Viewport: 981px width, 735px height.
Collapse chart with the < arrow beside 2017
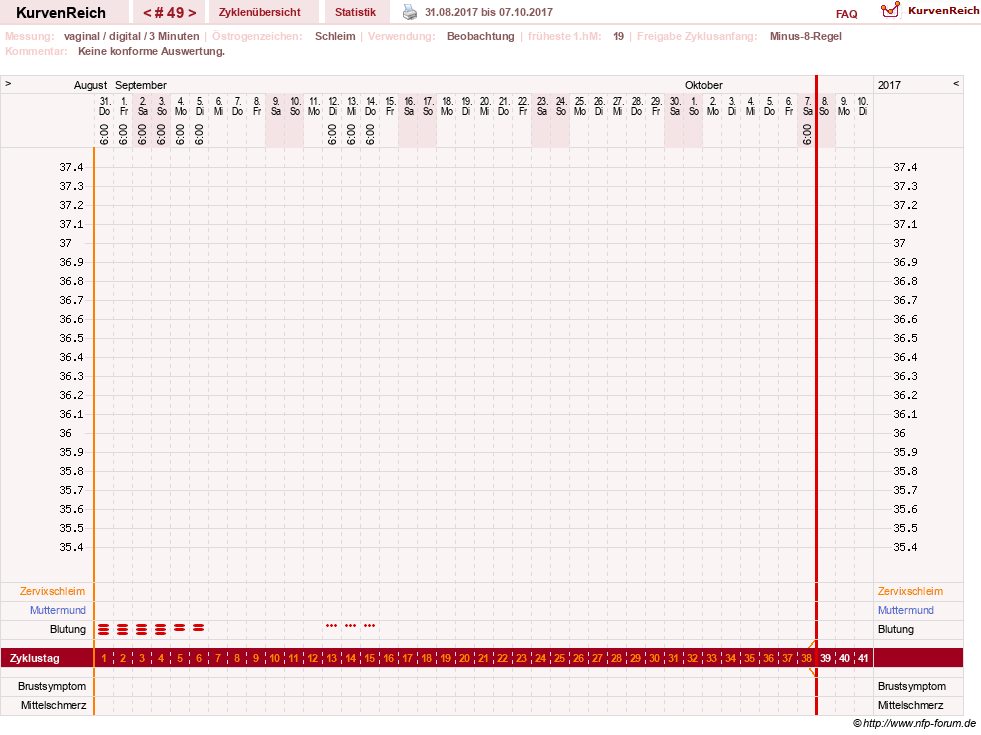pos(956,83)
